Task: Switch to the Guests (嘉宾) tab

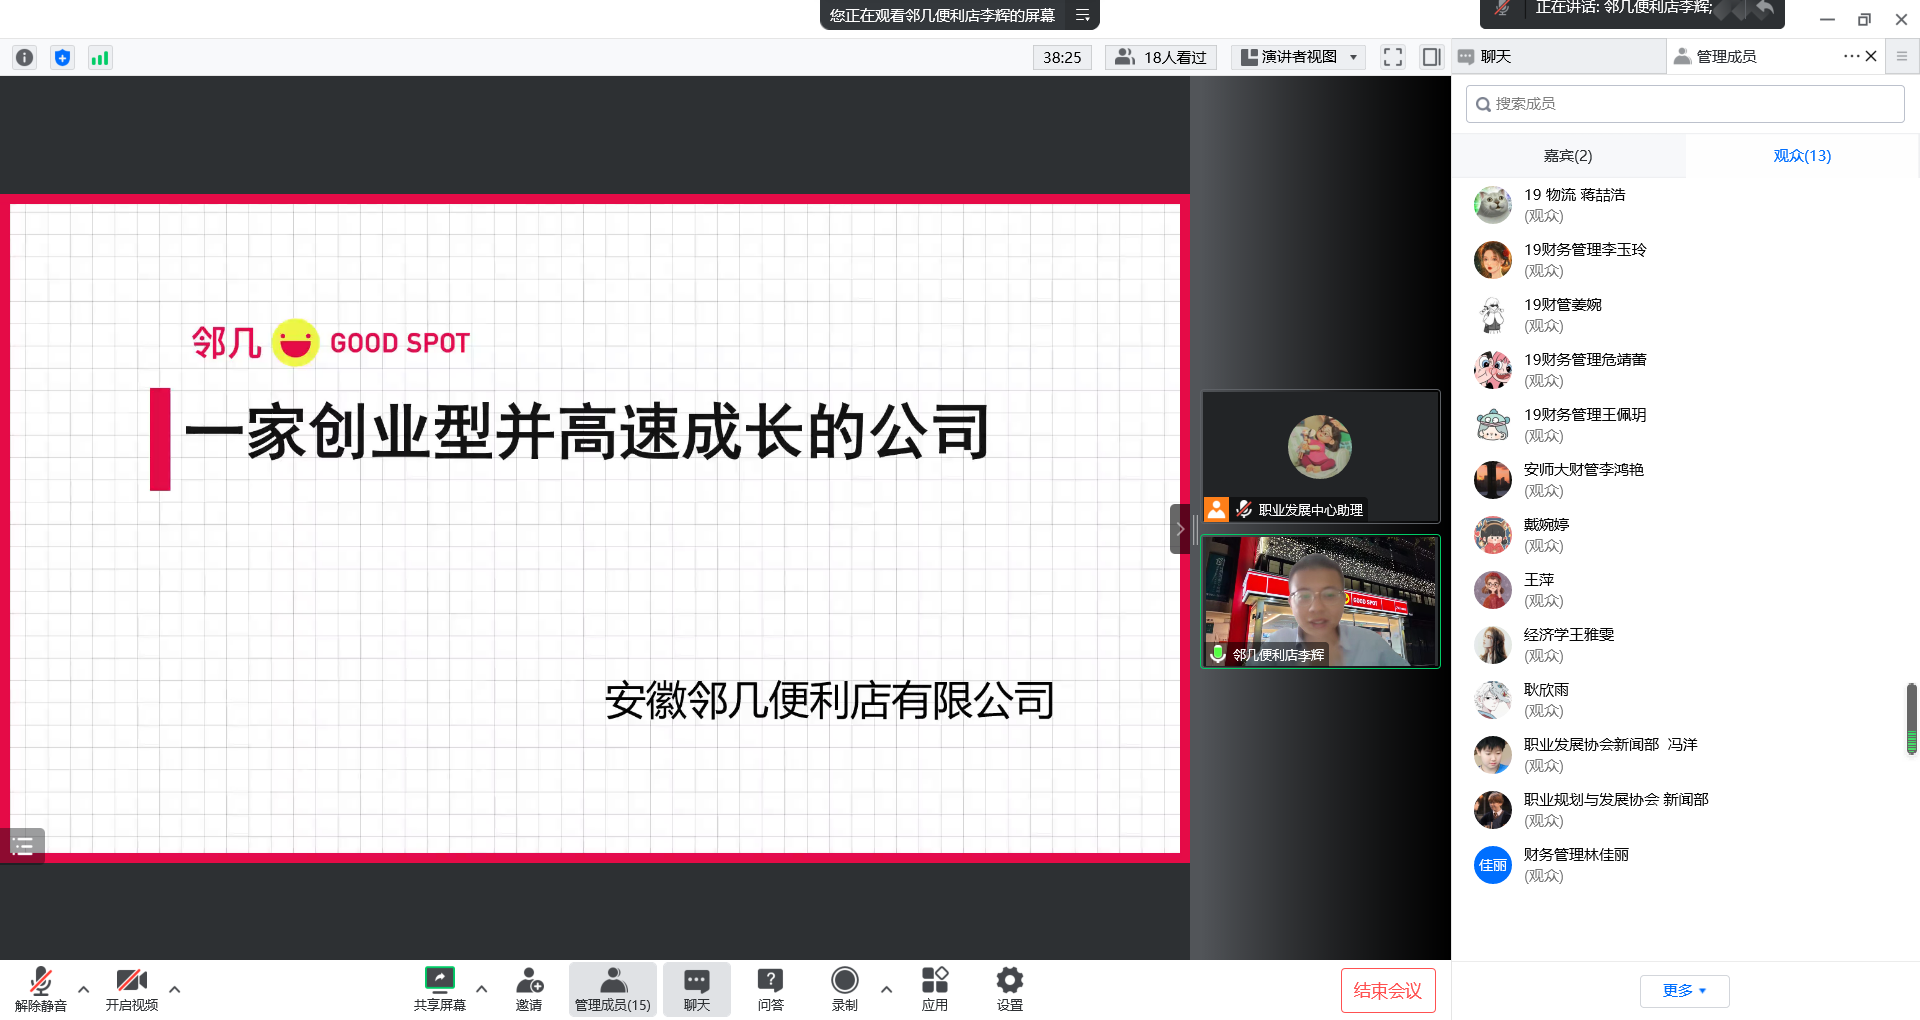Action: tap(1567, 156)
